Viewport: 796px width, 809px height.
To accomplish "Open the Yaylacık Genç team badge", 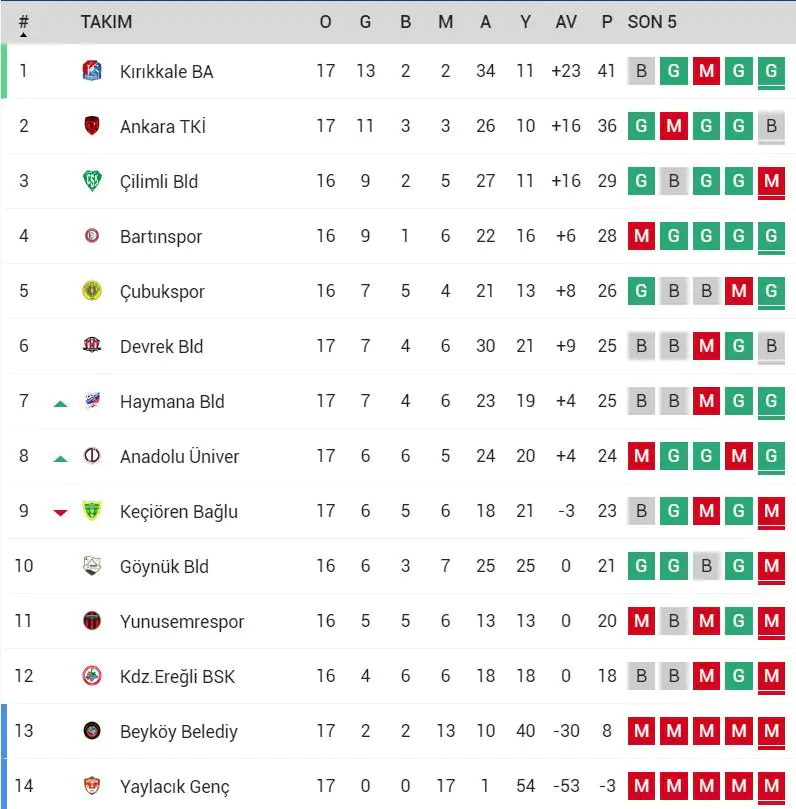I will 91,786.
